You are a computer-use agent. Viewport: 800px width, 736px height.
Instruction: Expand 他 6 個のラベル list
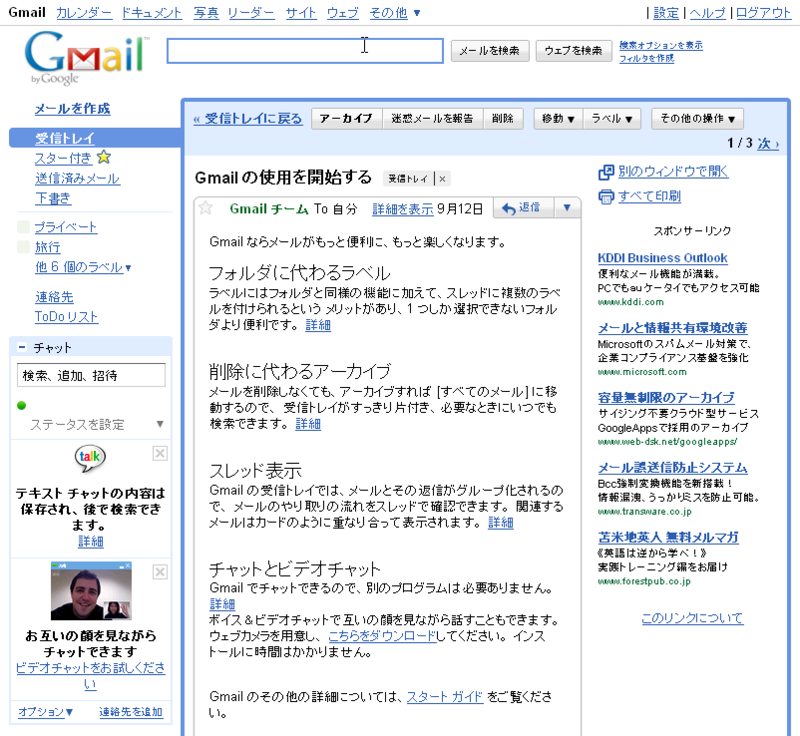pyautogui.click(x=83, y=267)
